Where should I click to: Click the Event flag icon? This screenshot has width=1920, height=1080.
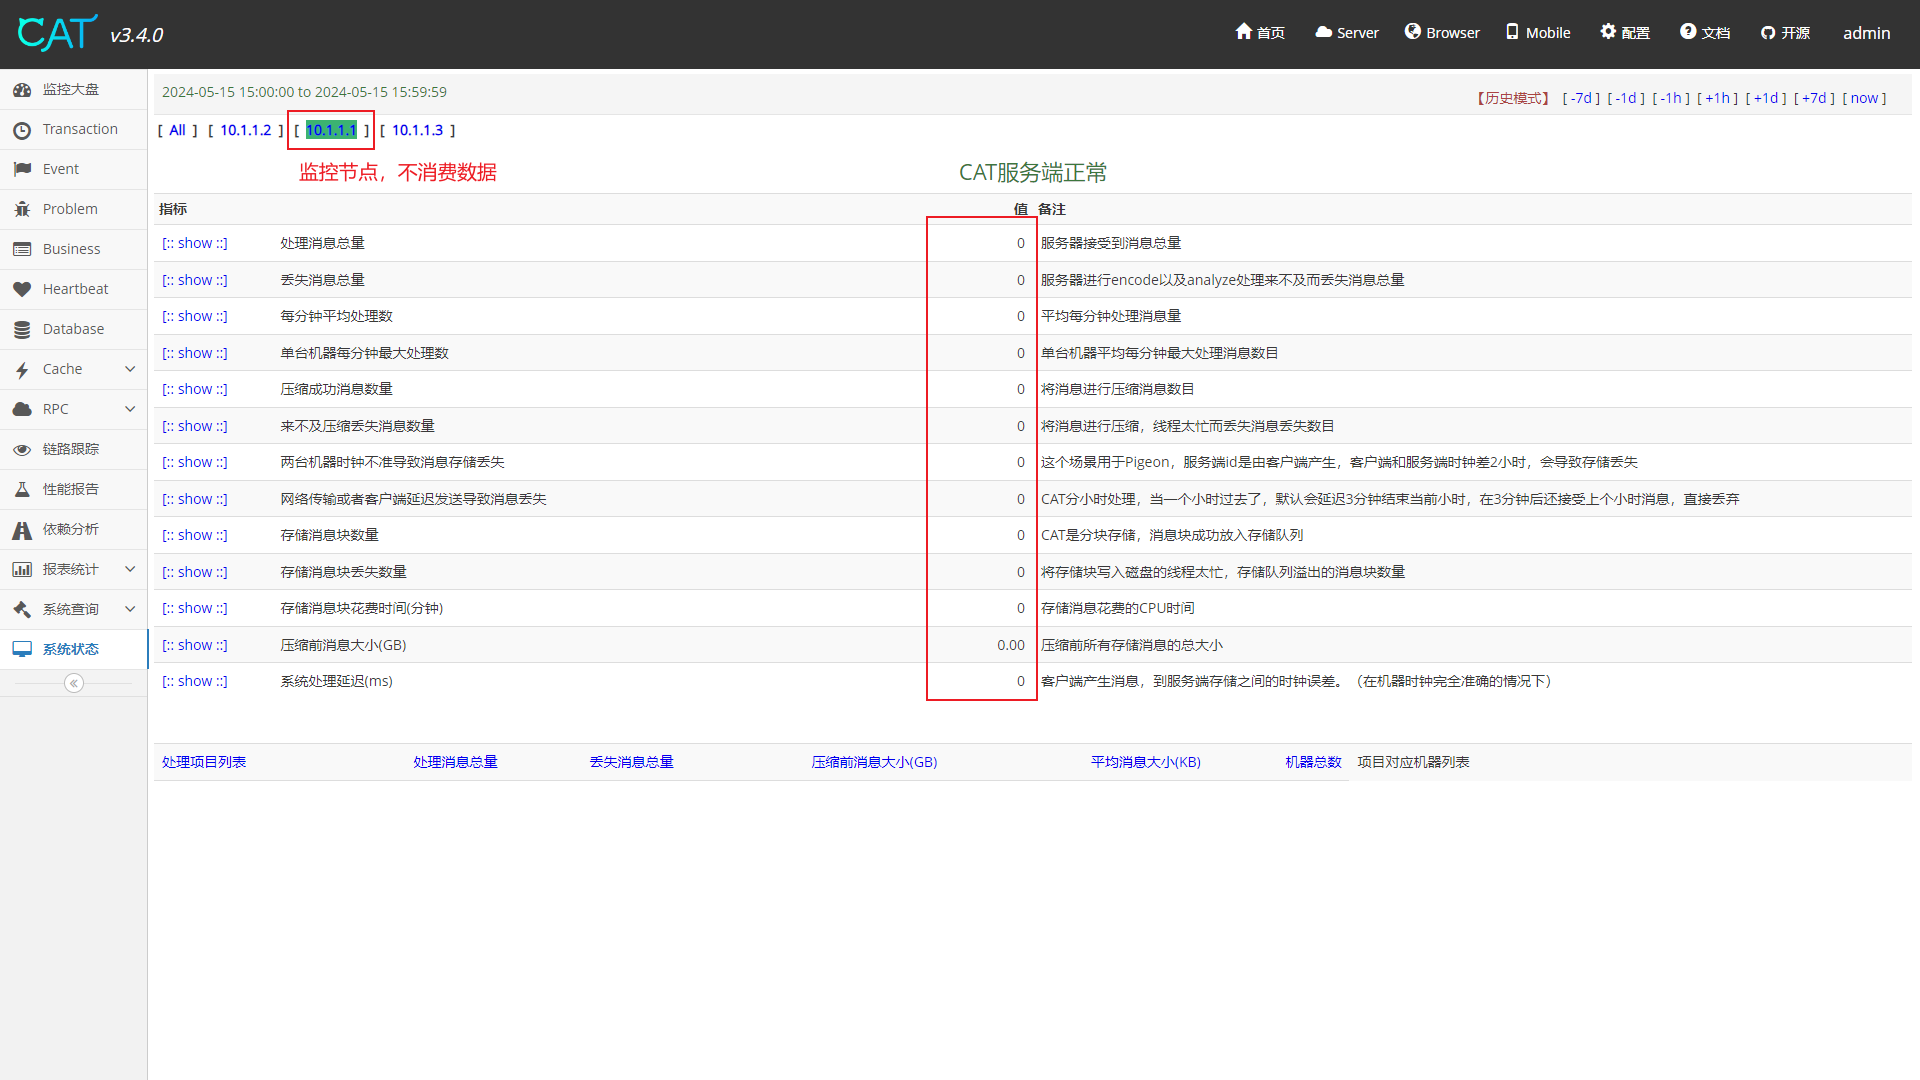[22, 169]
